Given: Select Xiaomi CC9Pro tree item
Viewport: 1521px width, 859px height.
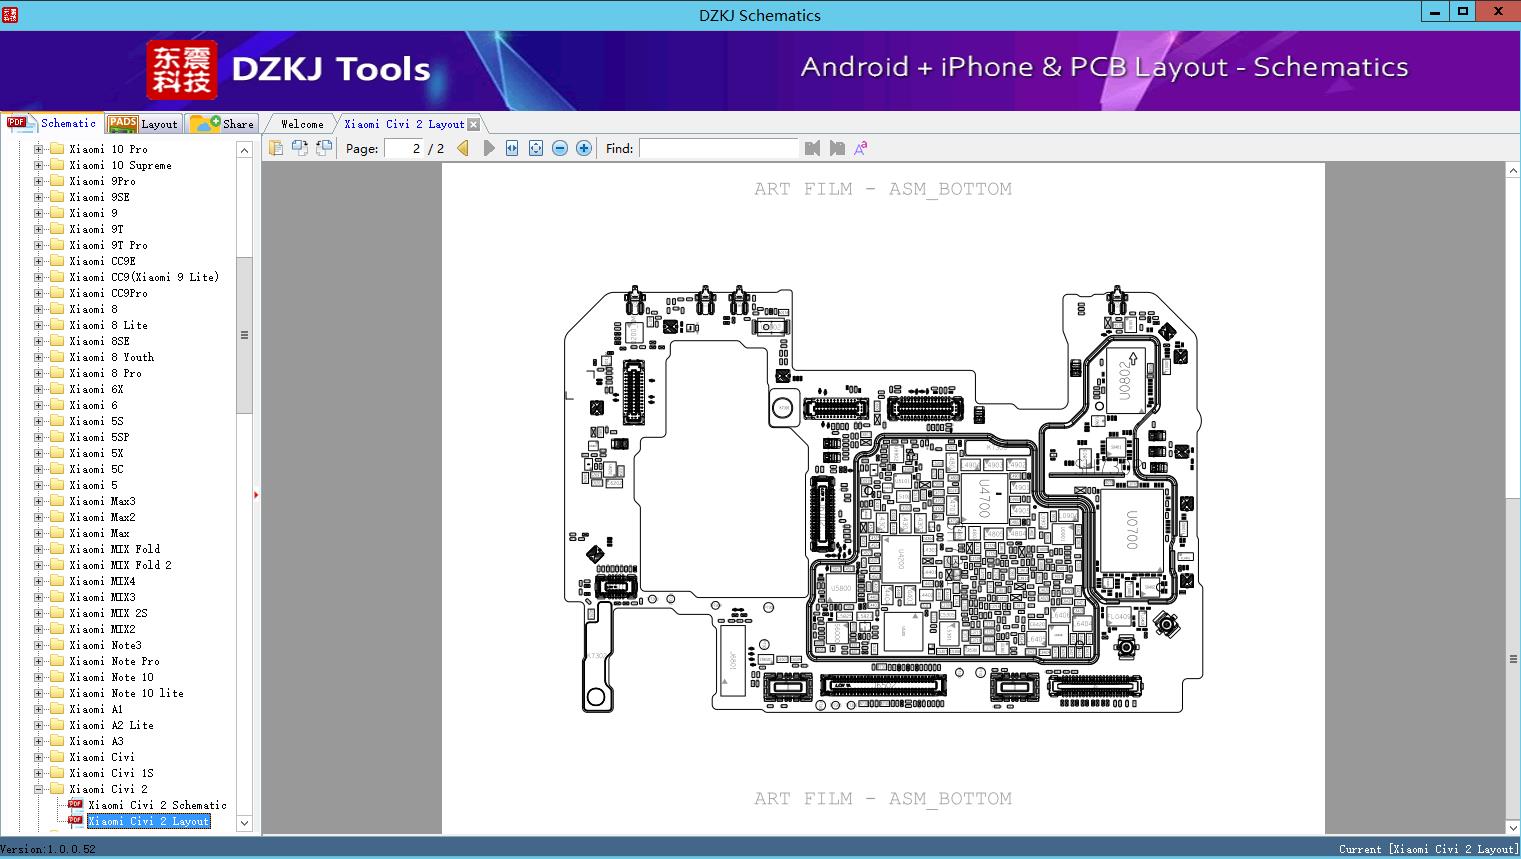Looking at the screenshot, I should tap(108, 293).
